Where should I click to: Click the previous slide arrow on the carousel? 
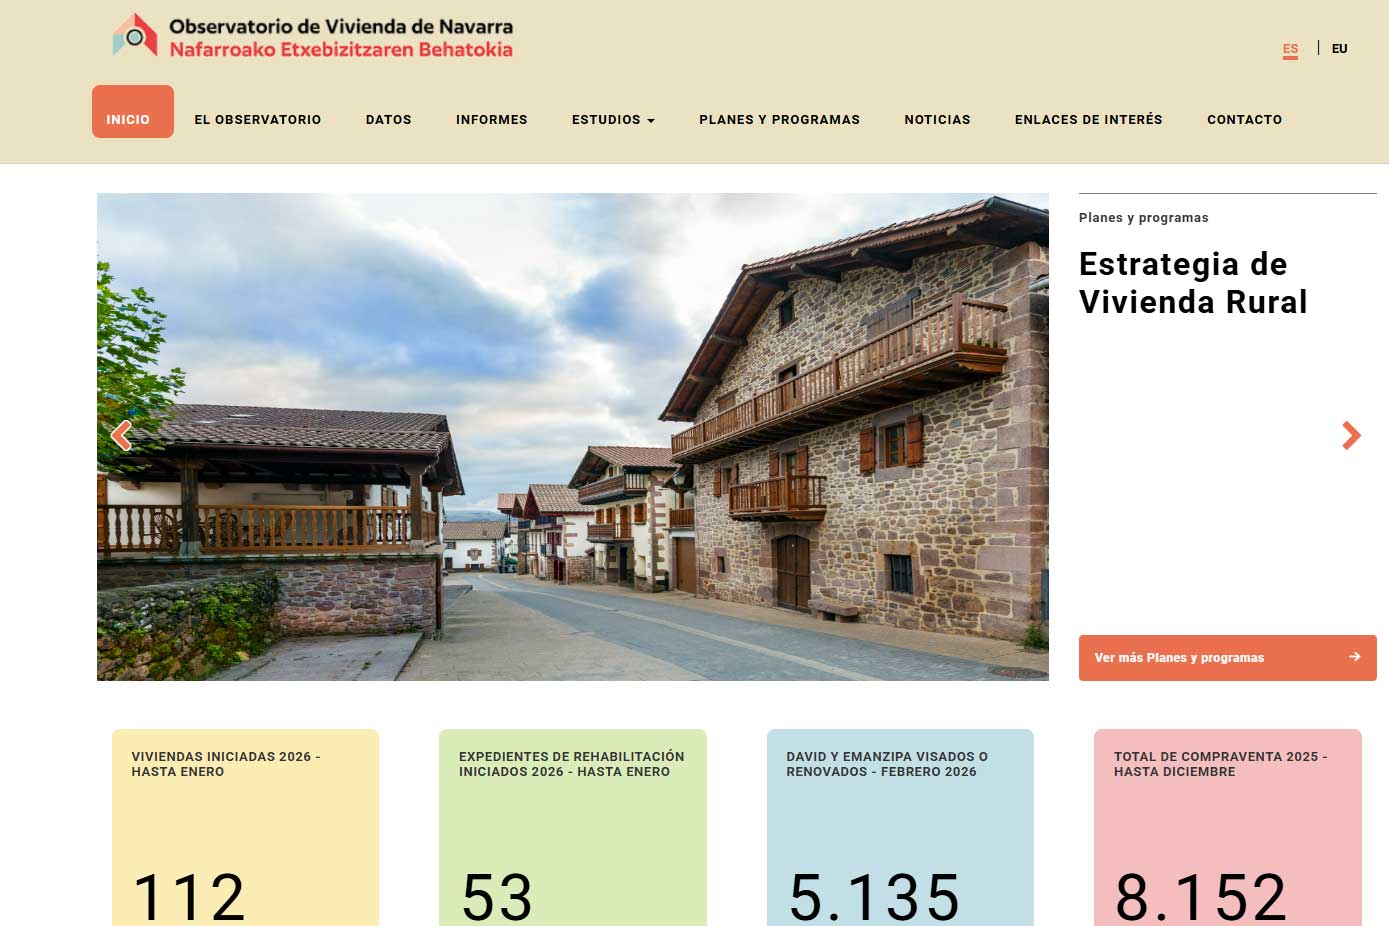click(x=122, y=435)
